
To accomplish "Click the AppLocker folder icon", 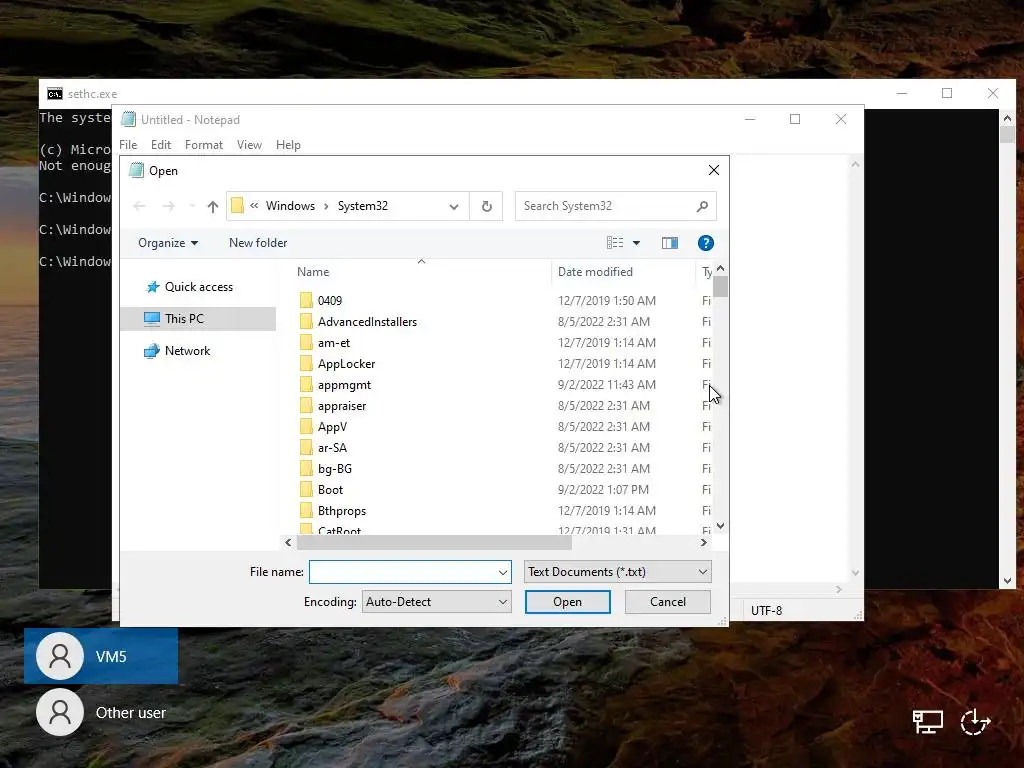I will click(306, 364).
